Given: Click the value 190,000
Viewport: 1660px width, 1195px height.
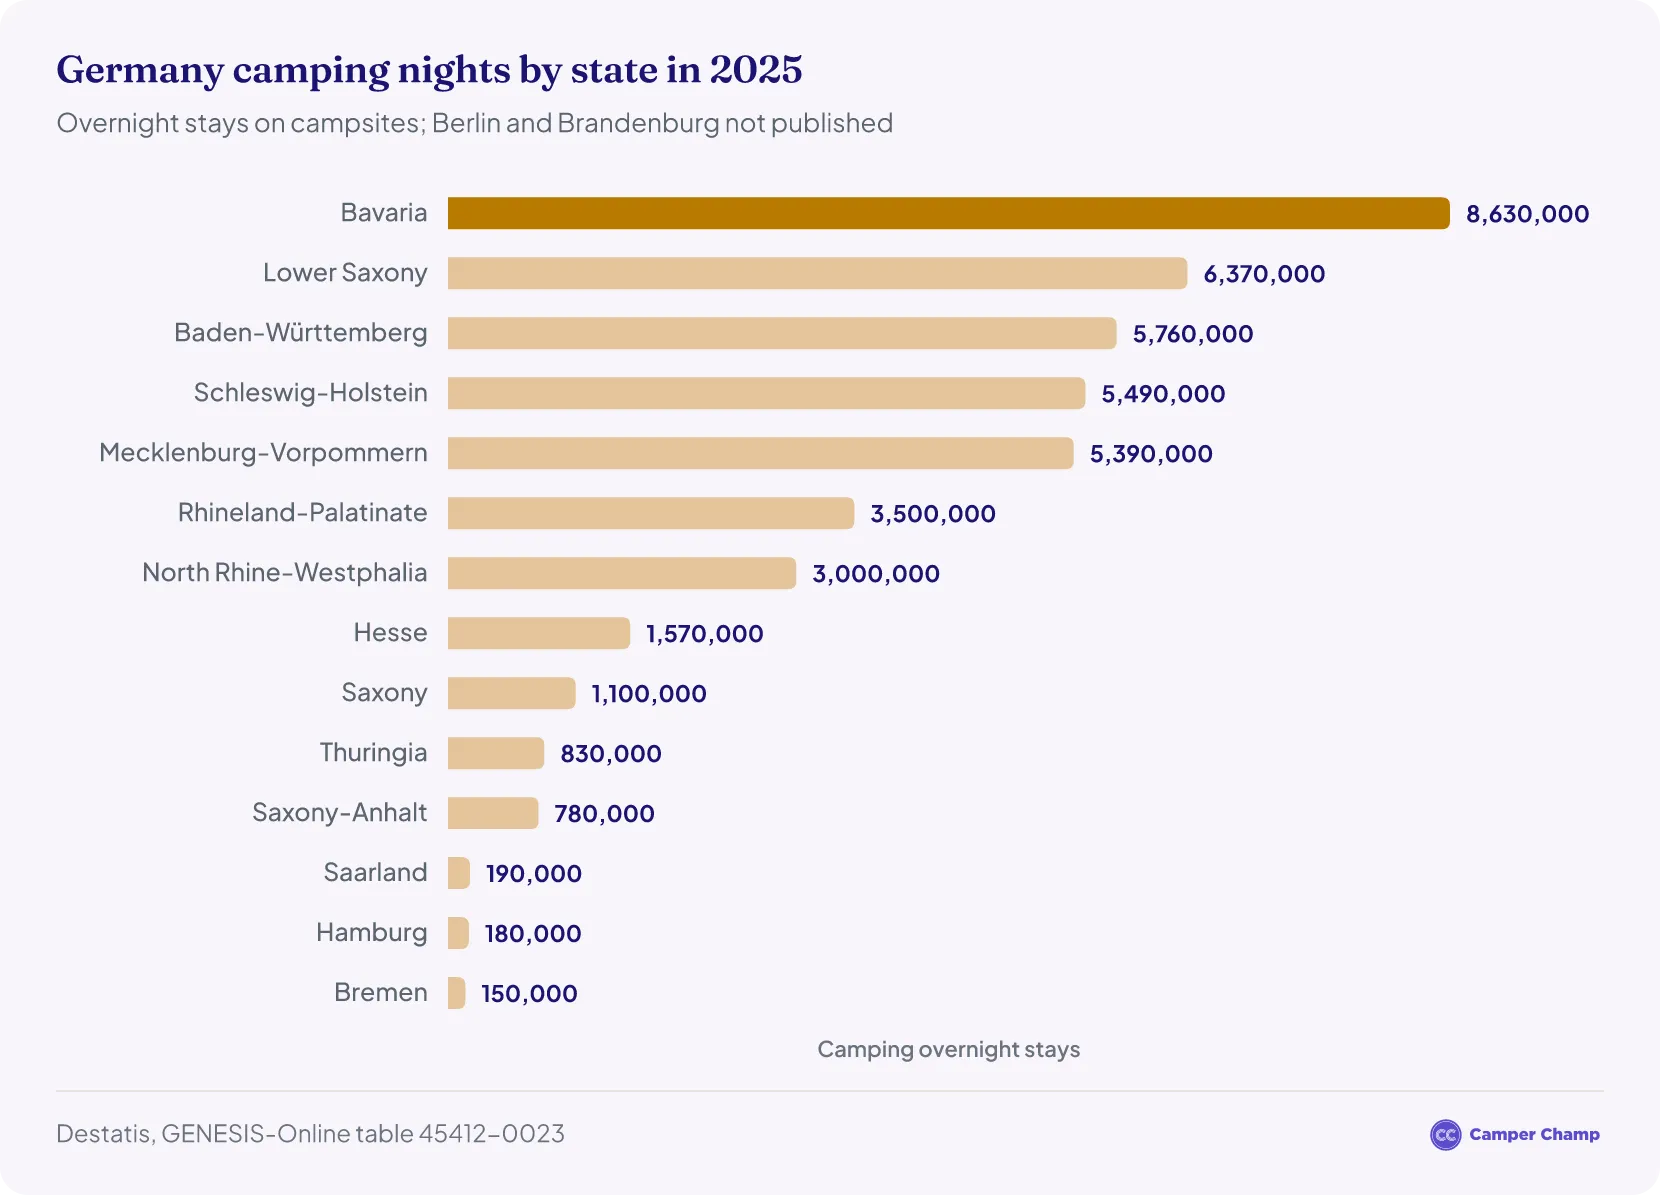Looking at the screenshot, I should 534,874.
